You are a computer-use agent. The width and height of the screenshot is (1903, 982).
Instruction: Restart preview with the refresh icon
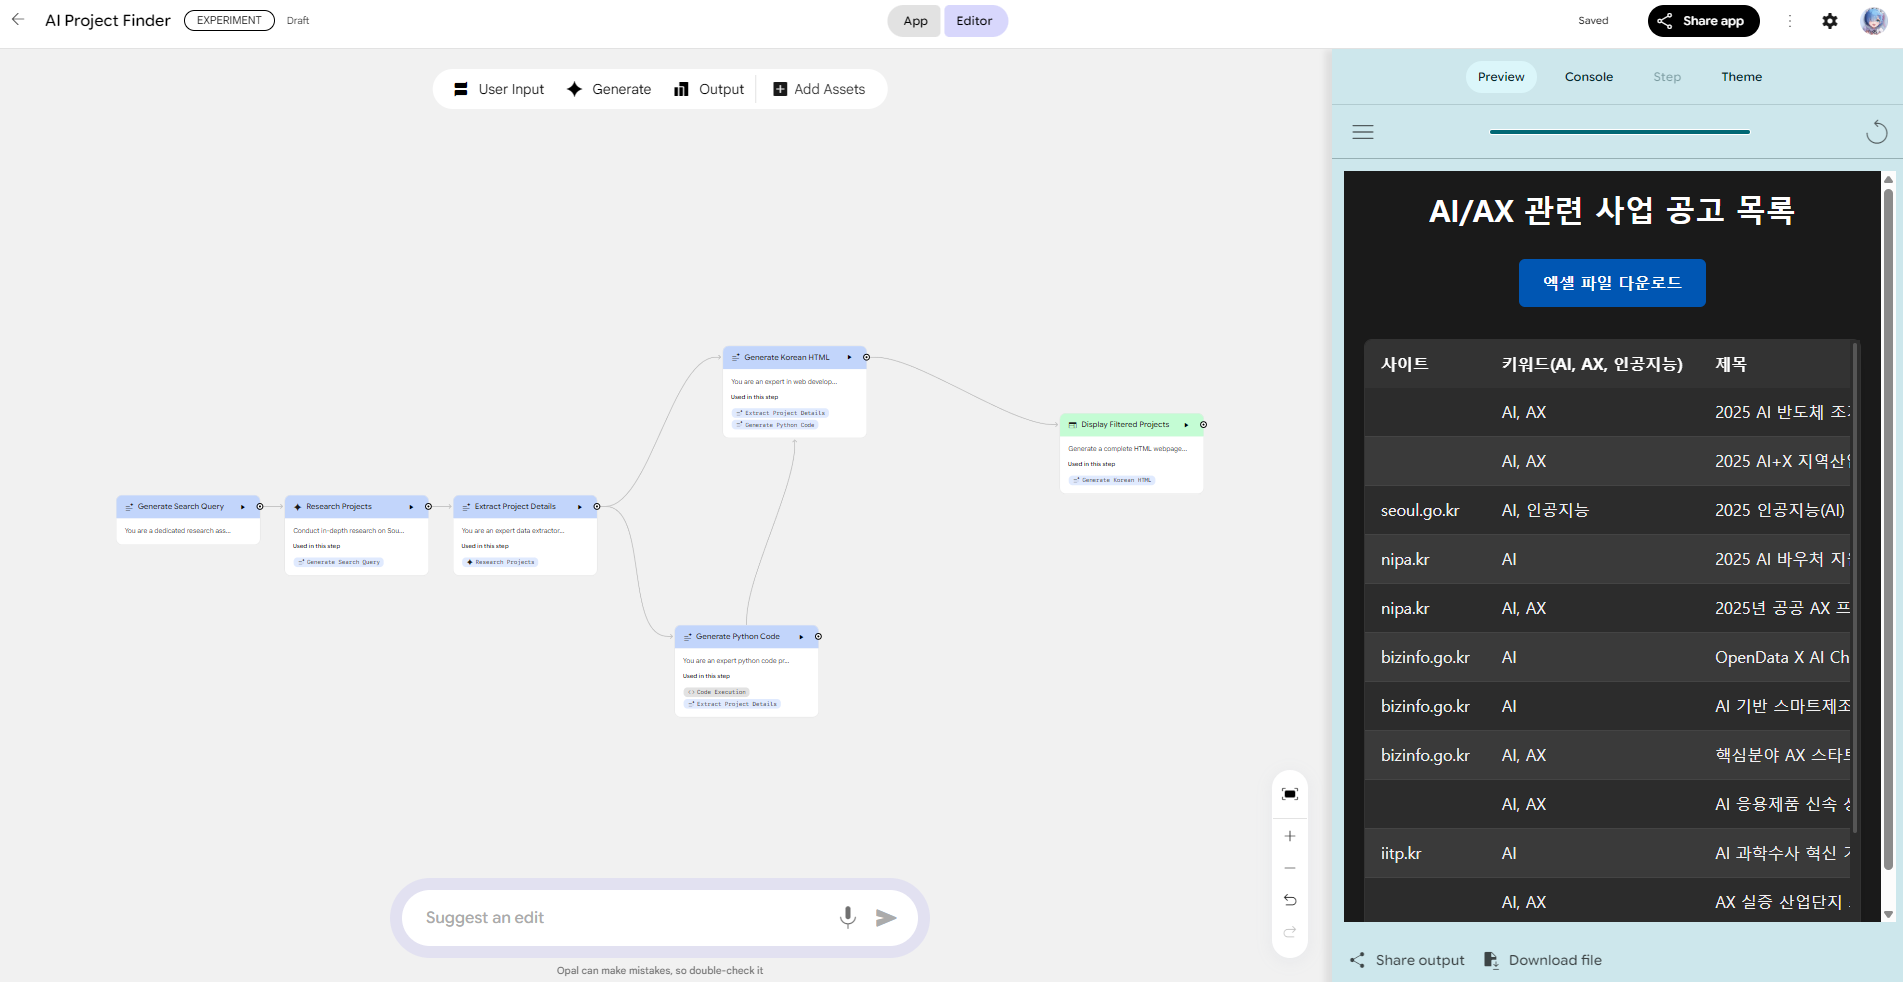tap(1876, 132)
